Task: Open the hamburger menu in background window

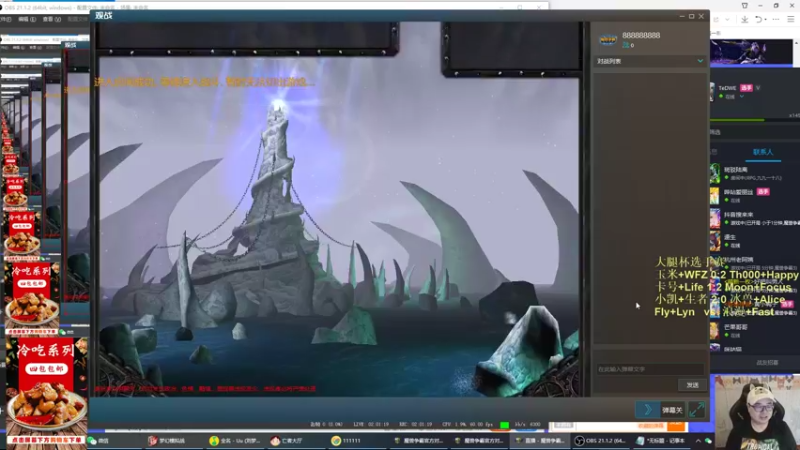Action: tap(791, 19)
